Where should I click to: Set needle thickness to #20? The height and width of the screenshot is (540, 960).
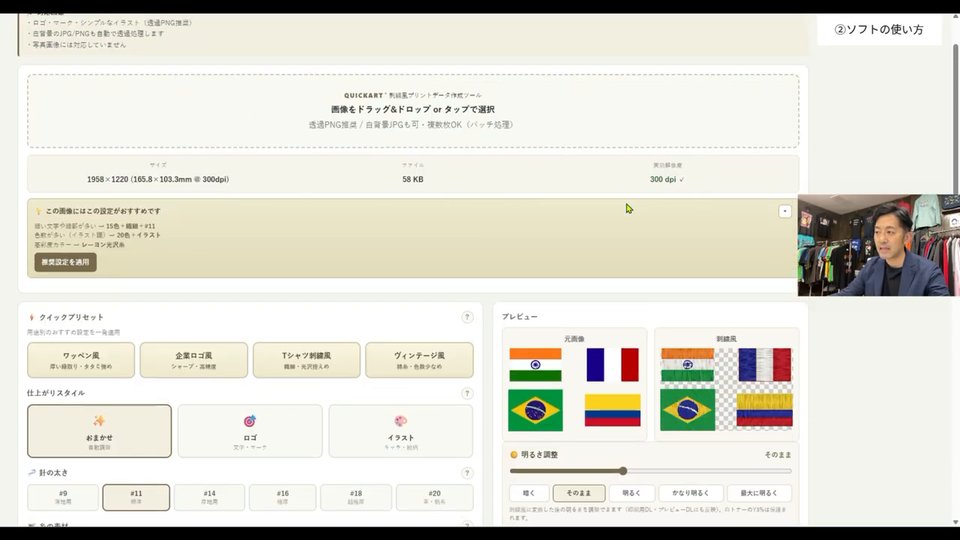(435, 497)
